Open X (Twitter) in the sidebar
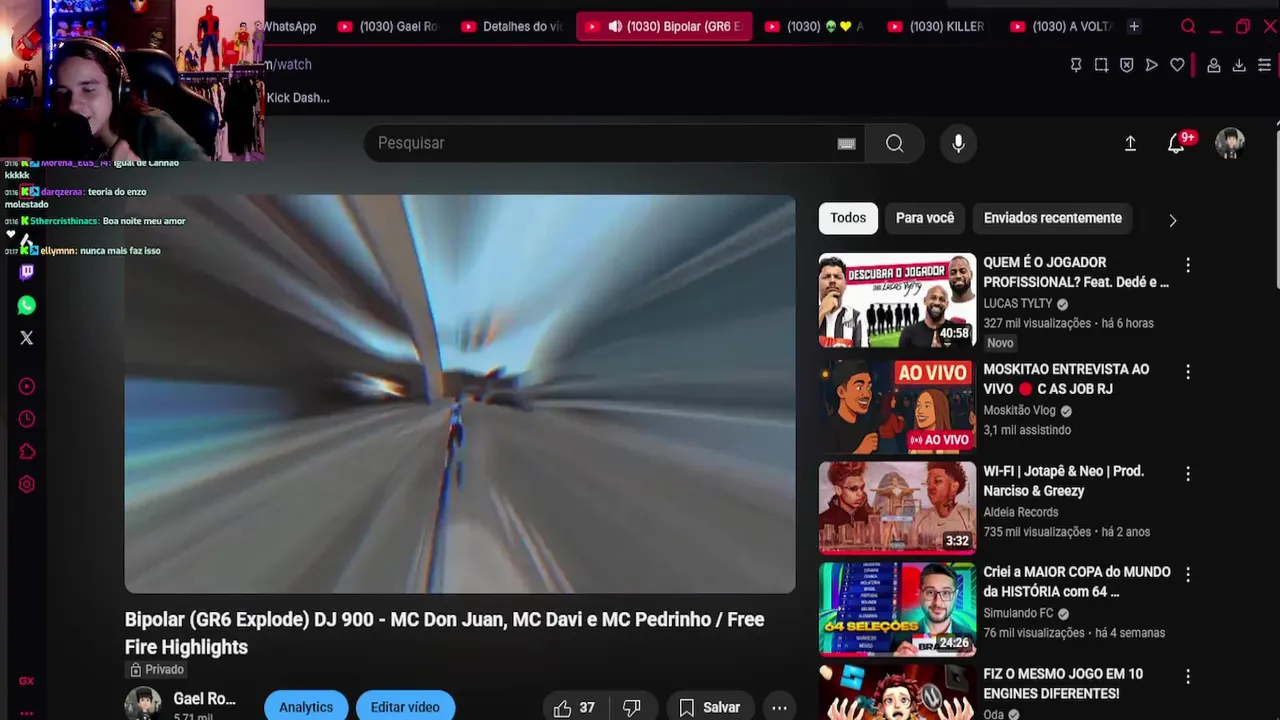Screen dimensions: 1280x720 [27, 338]
